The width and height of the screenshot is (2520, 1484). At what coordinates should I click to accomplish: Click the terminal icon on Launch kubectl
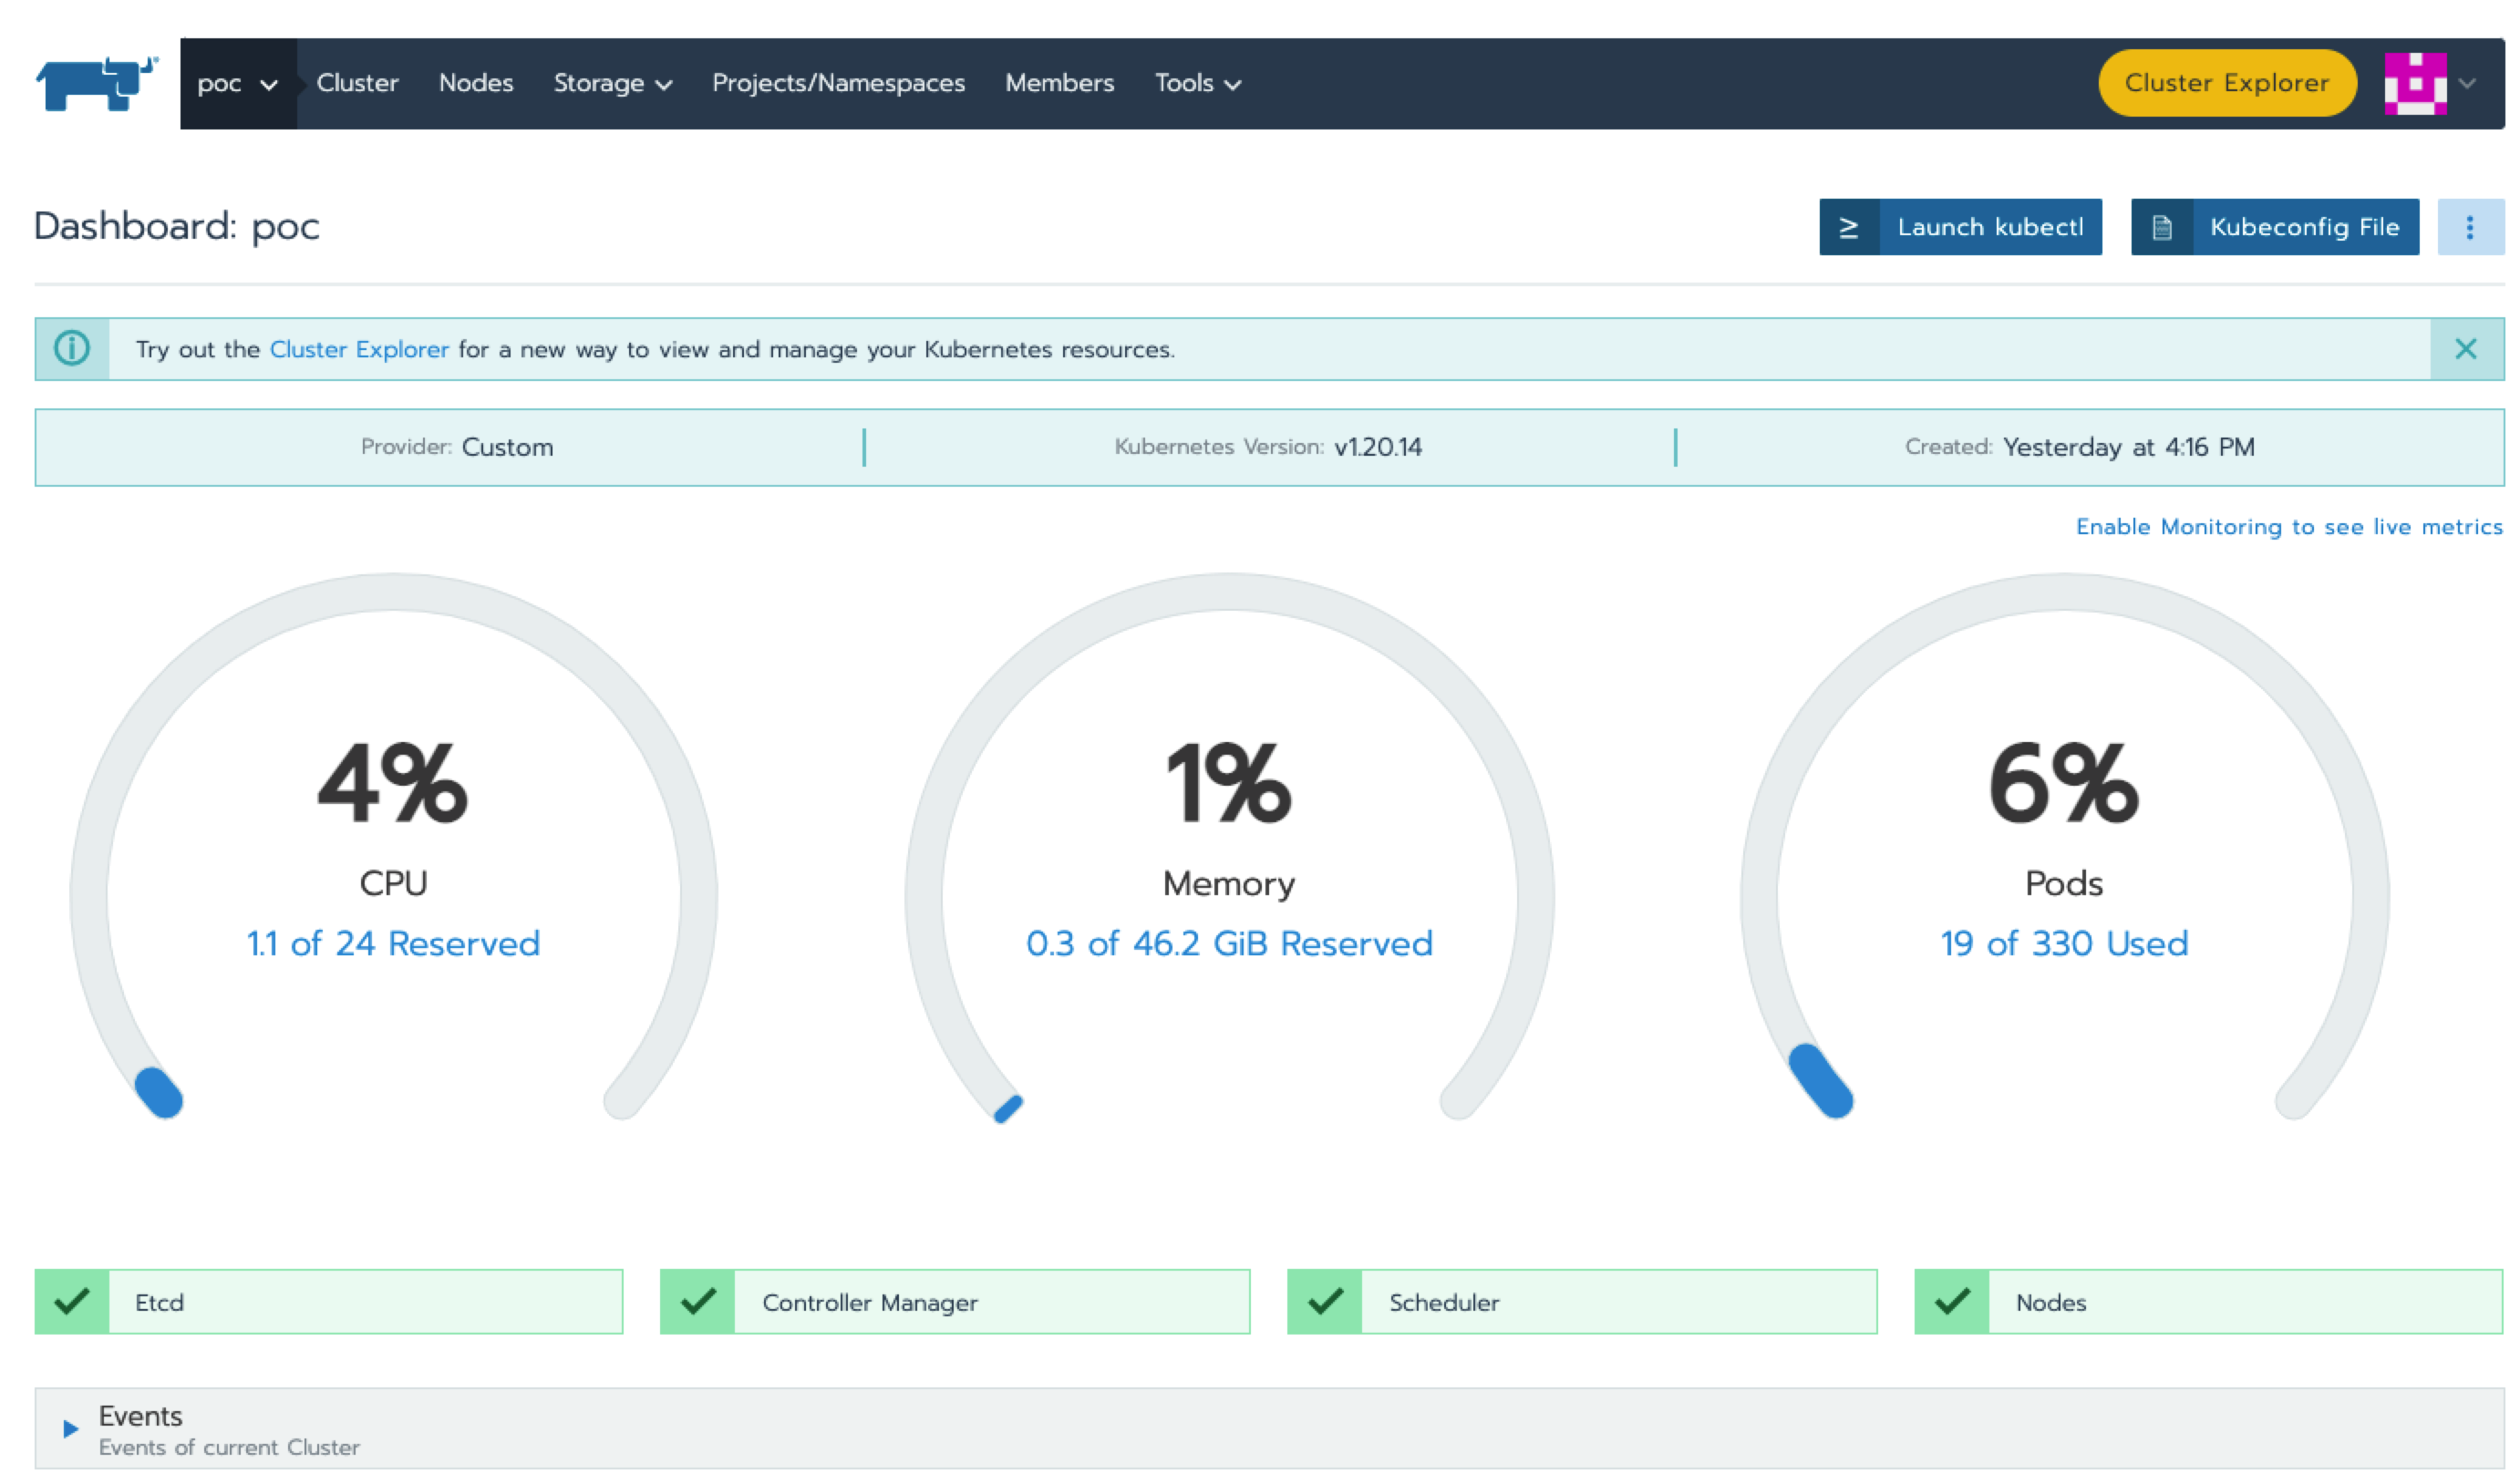1848,228
